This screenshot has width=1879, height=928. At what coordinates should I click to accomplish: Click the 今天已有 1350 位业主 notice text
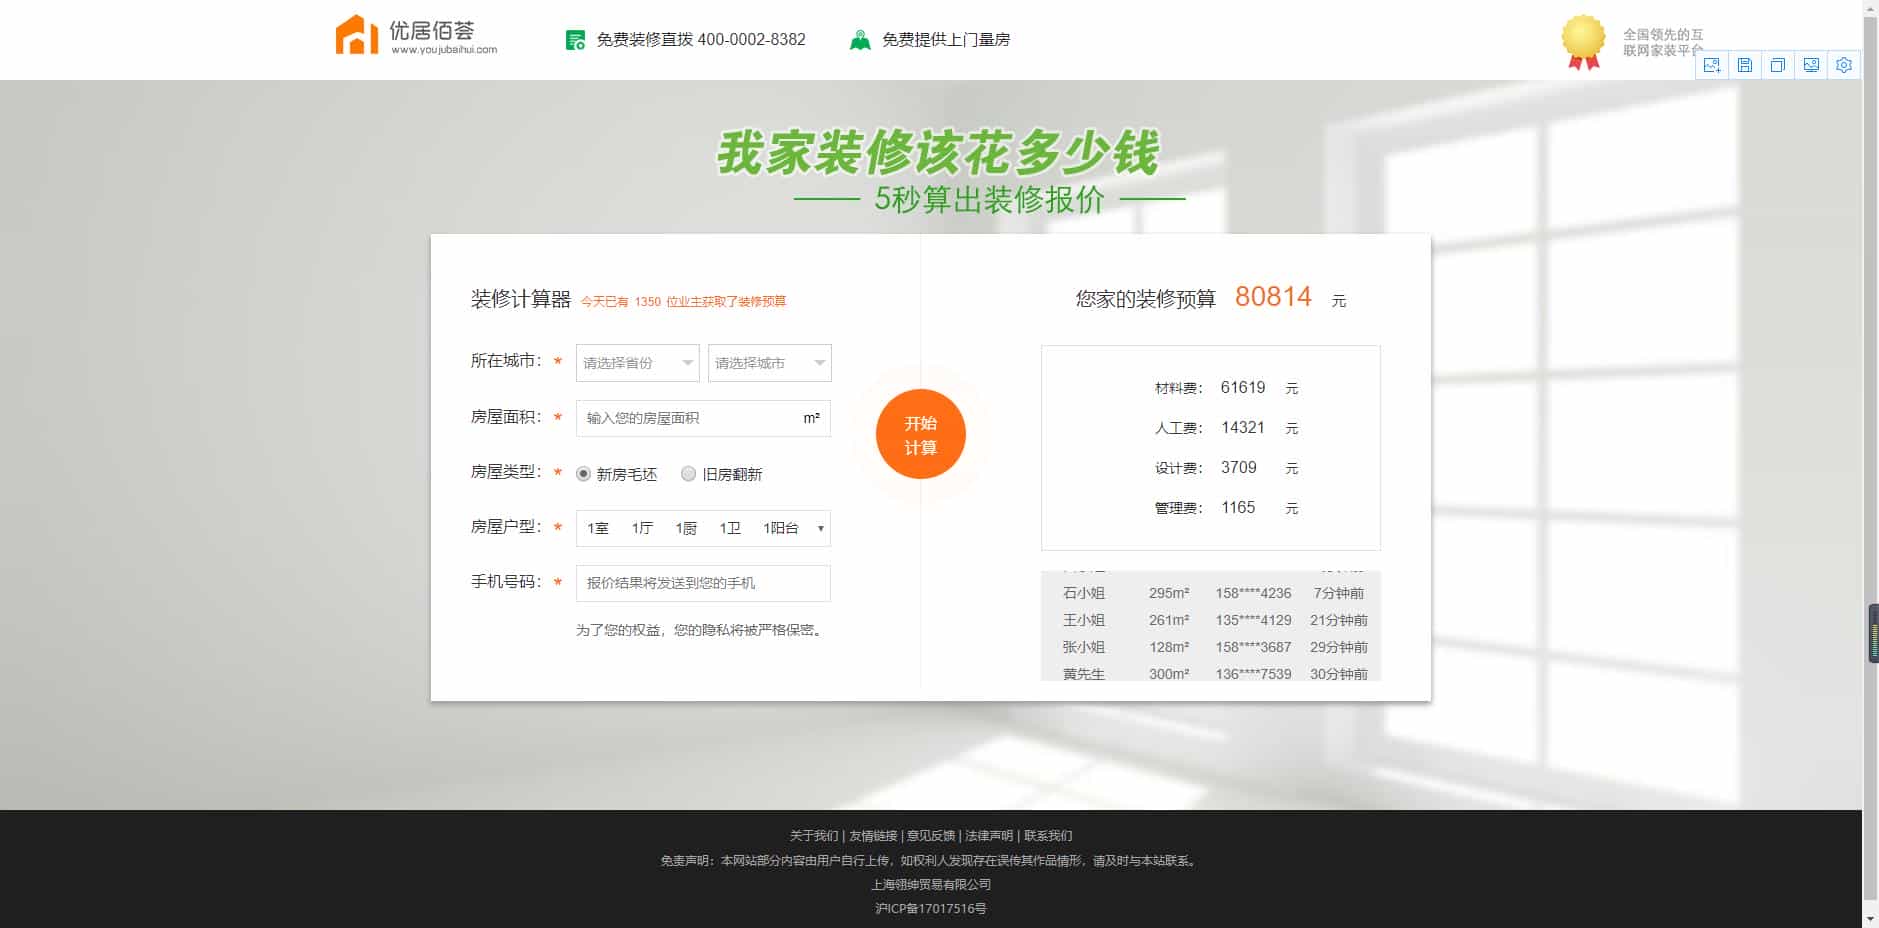683,302
